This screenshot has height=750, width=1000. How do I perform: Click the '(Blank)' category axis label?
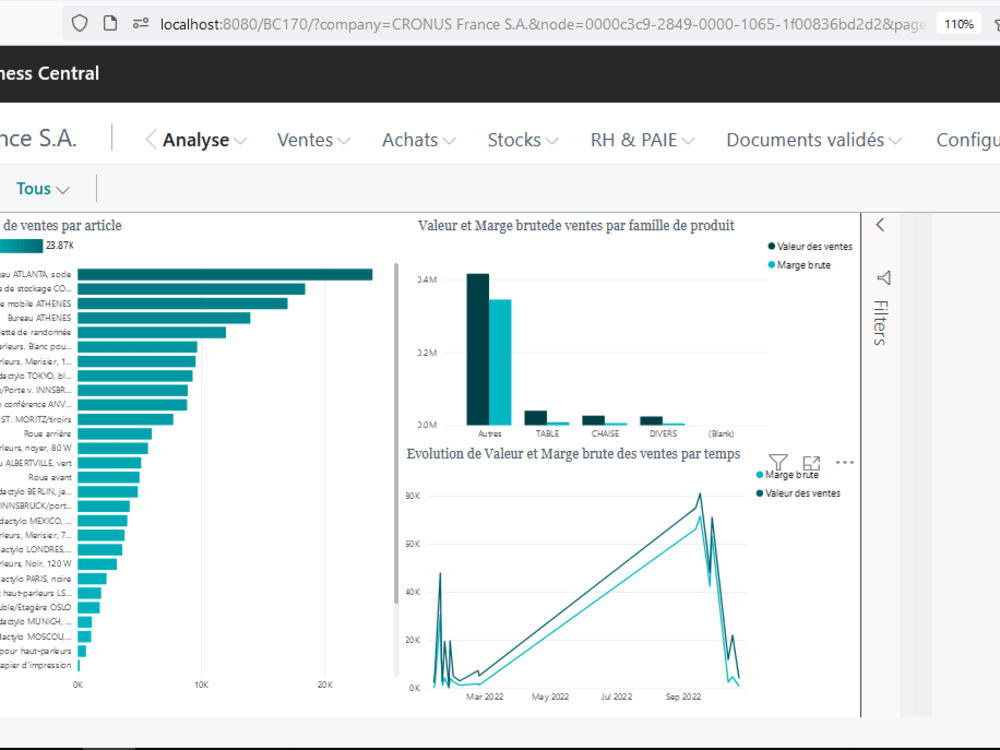[721, 434]
